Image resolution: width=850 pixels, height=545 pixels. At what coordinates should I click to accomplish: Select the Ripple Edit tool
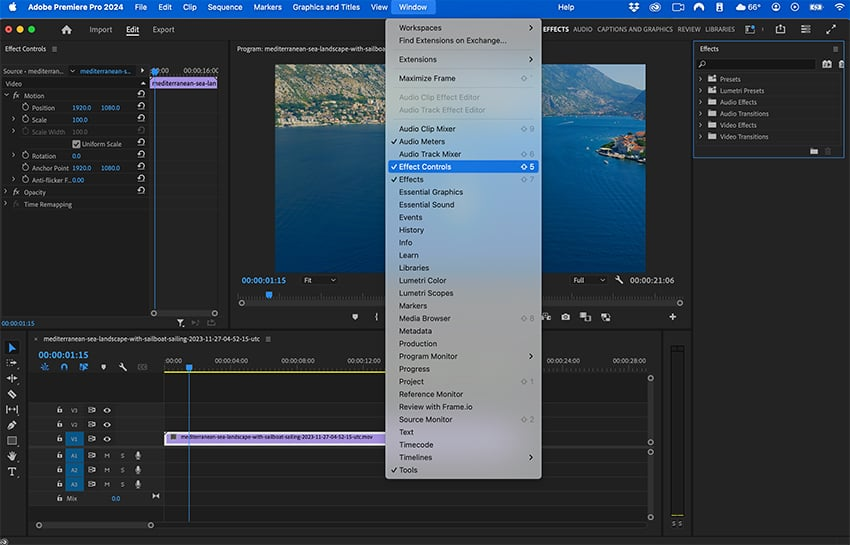coord(12,379)
